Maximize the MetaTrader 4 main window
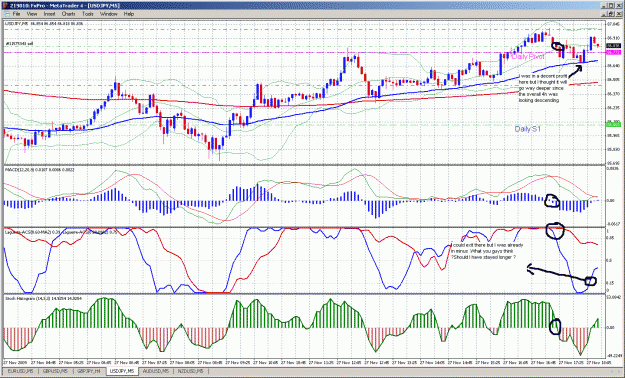The height and width of the screenshot is (378, 625). 612,5
